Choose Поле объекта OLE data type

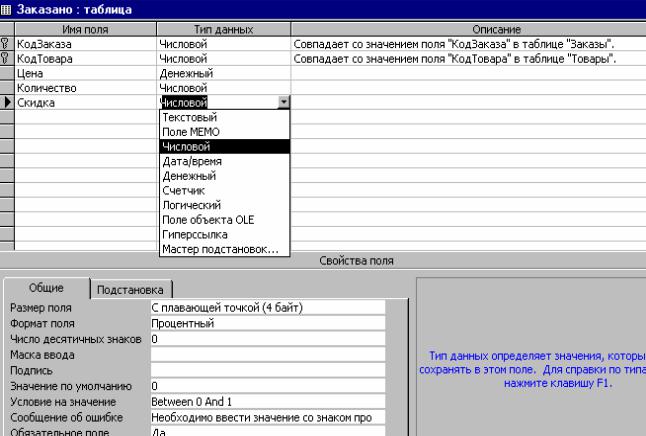point(225,220)
